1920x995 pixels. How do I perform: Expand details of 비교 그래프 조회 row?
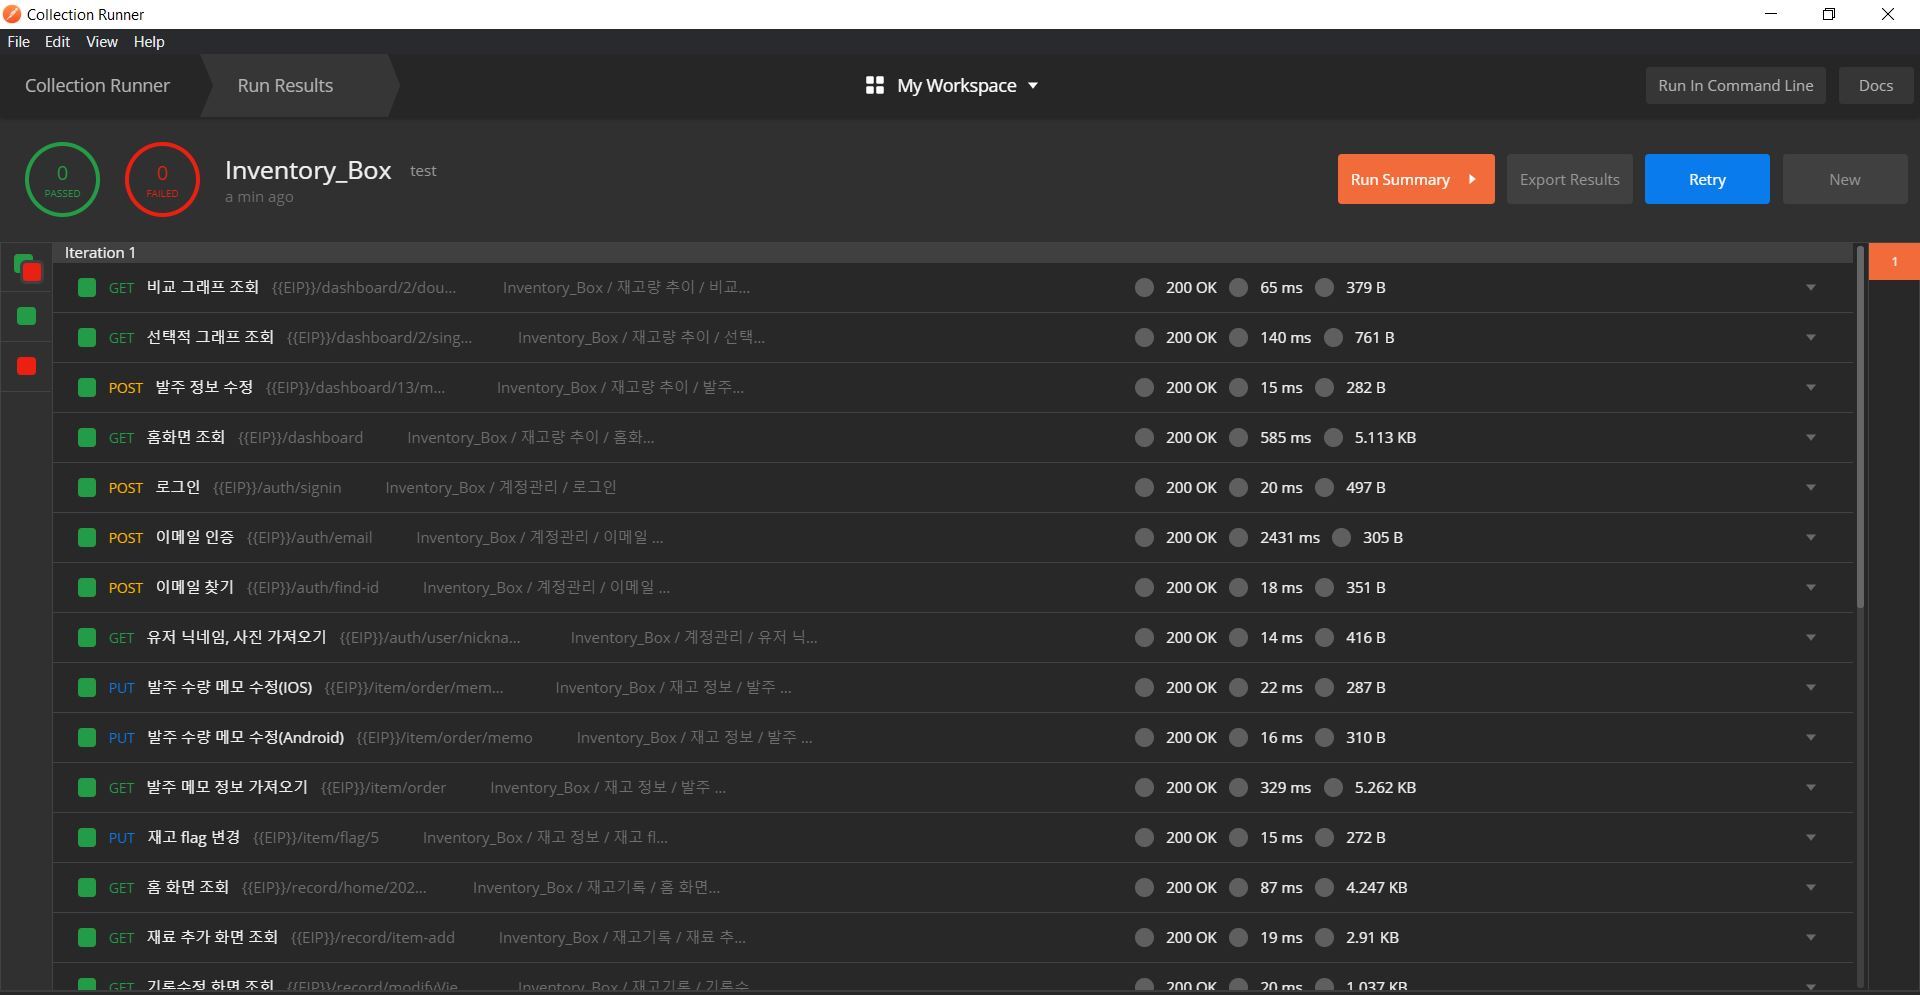click(1810, 288)
